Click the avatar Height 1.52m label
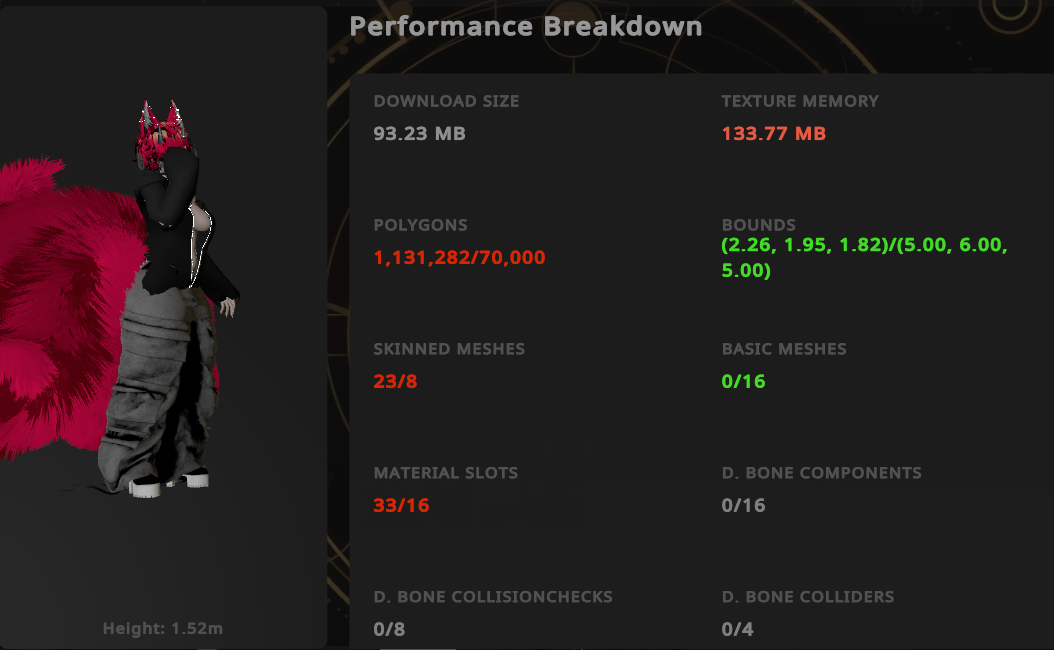Viewport: 1054px width, 650px height. click(x=163, y=629)
